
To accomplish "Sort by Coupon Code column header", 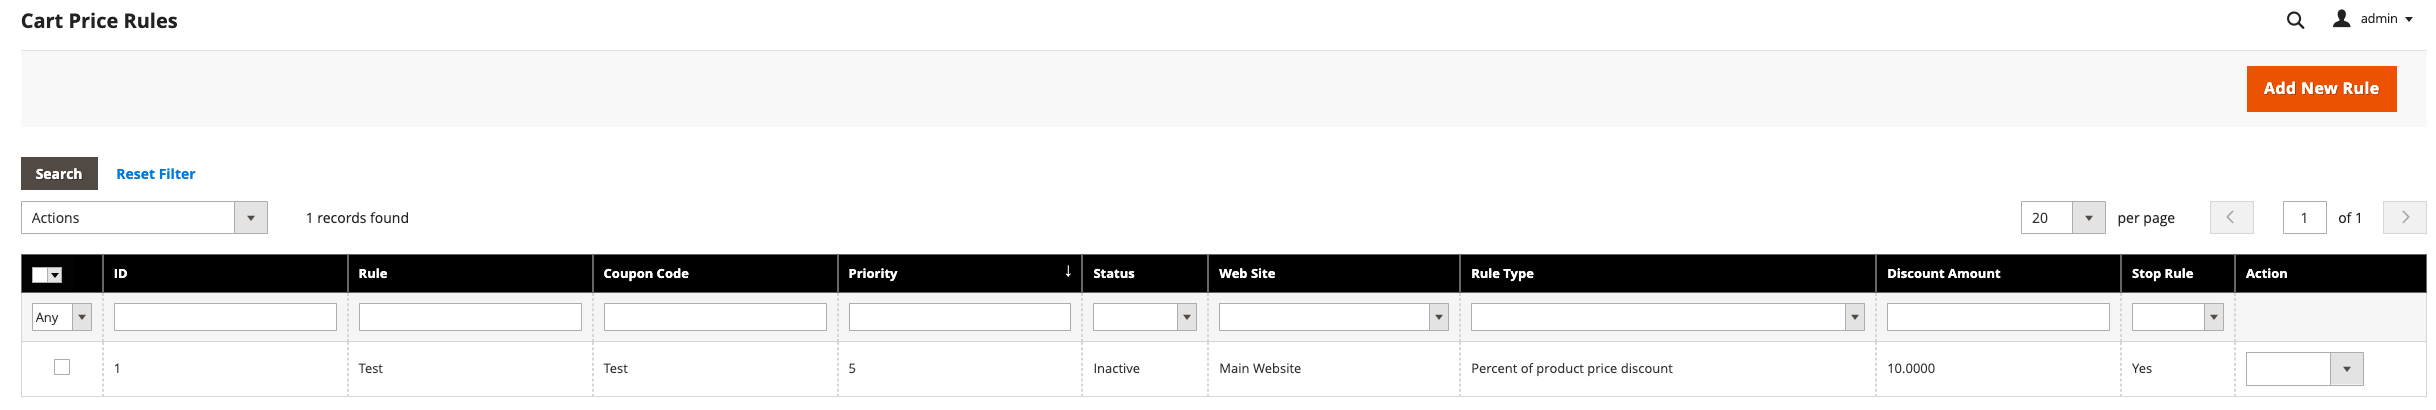I will [x=646, y=273].
